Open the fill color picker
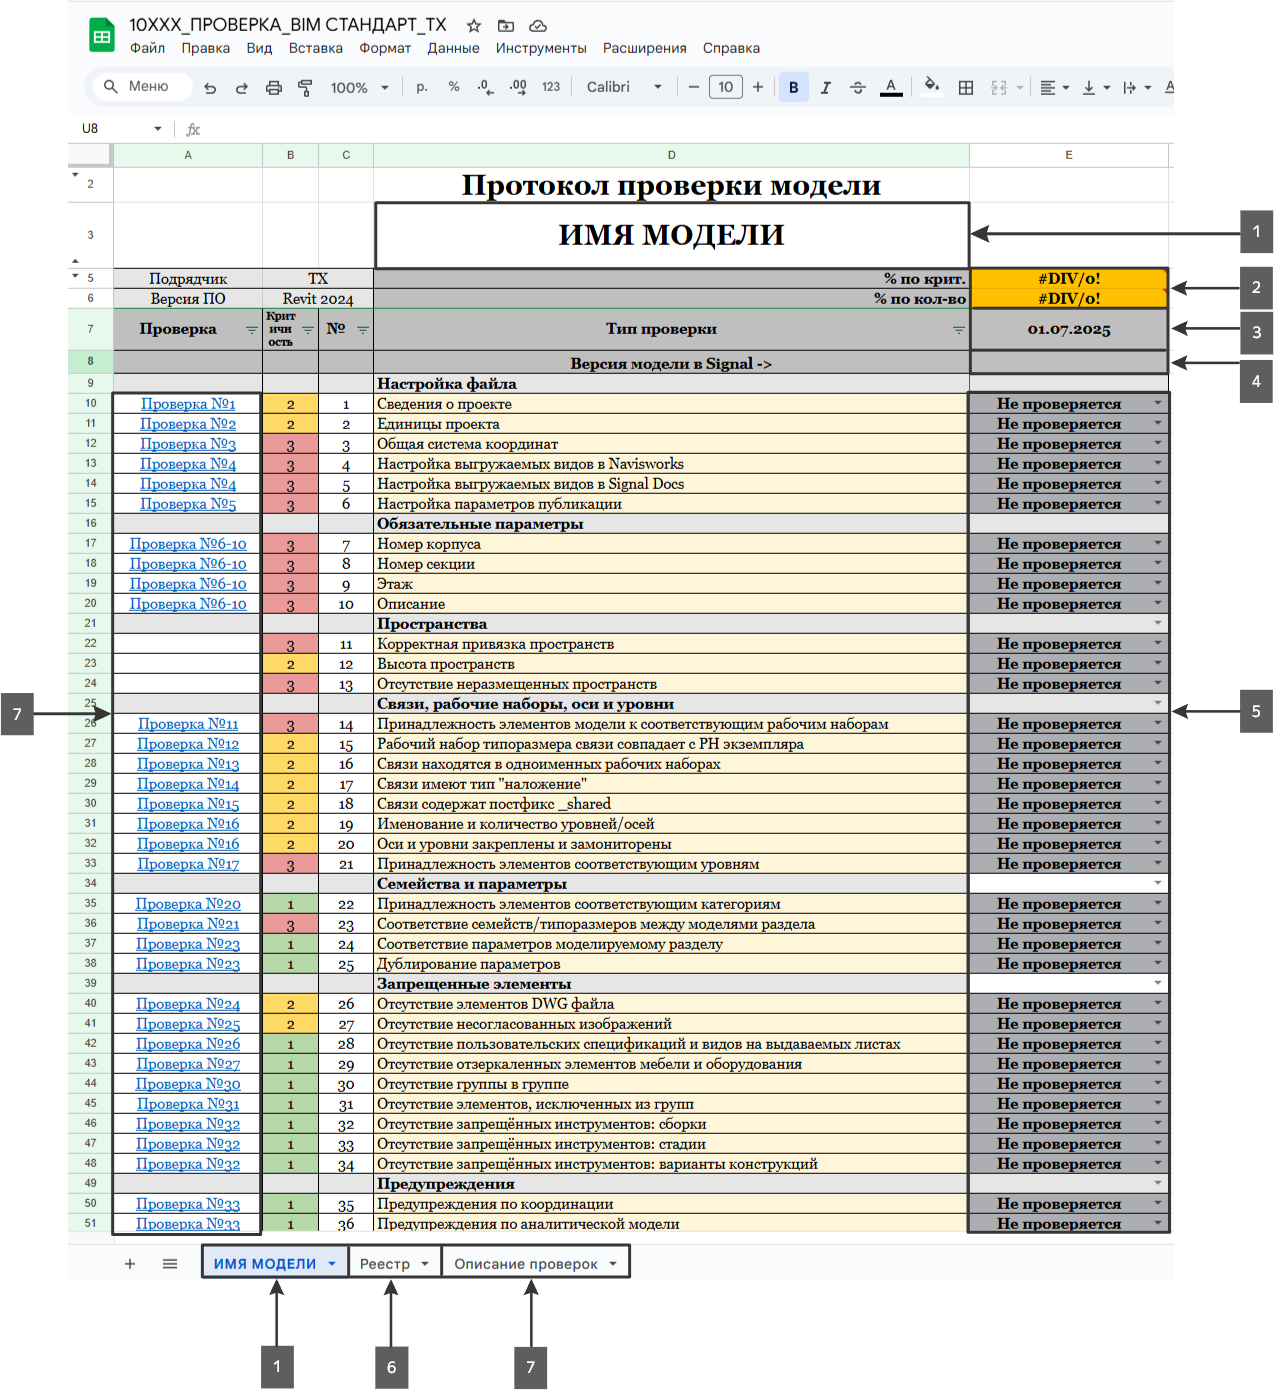The width and height of the screenshot is (1279, 1400). [931, 86]
